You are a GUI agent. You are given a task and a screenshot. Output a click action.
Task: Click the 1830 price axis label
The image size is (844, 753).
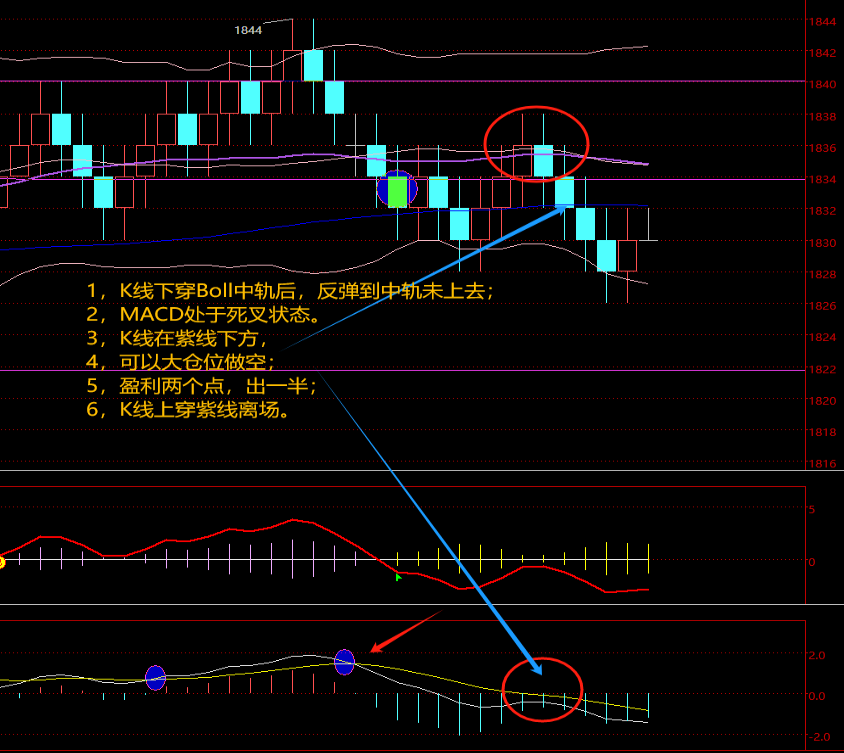click(822, 243)
